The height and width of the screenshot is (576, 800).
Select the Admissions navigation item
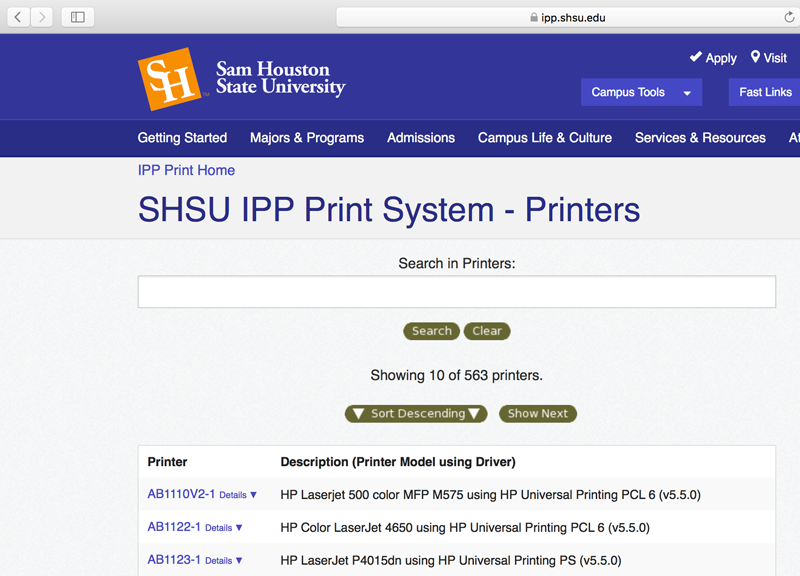click(421, 138)
